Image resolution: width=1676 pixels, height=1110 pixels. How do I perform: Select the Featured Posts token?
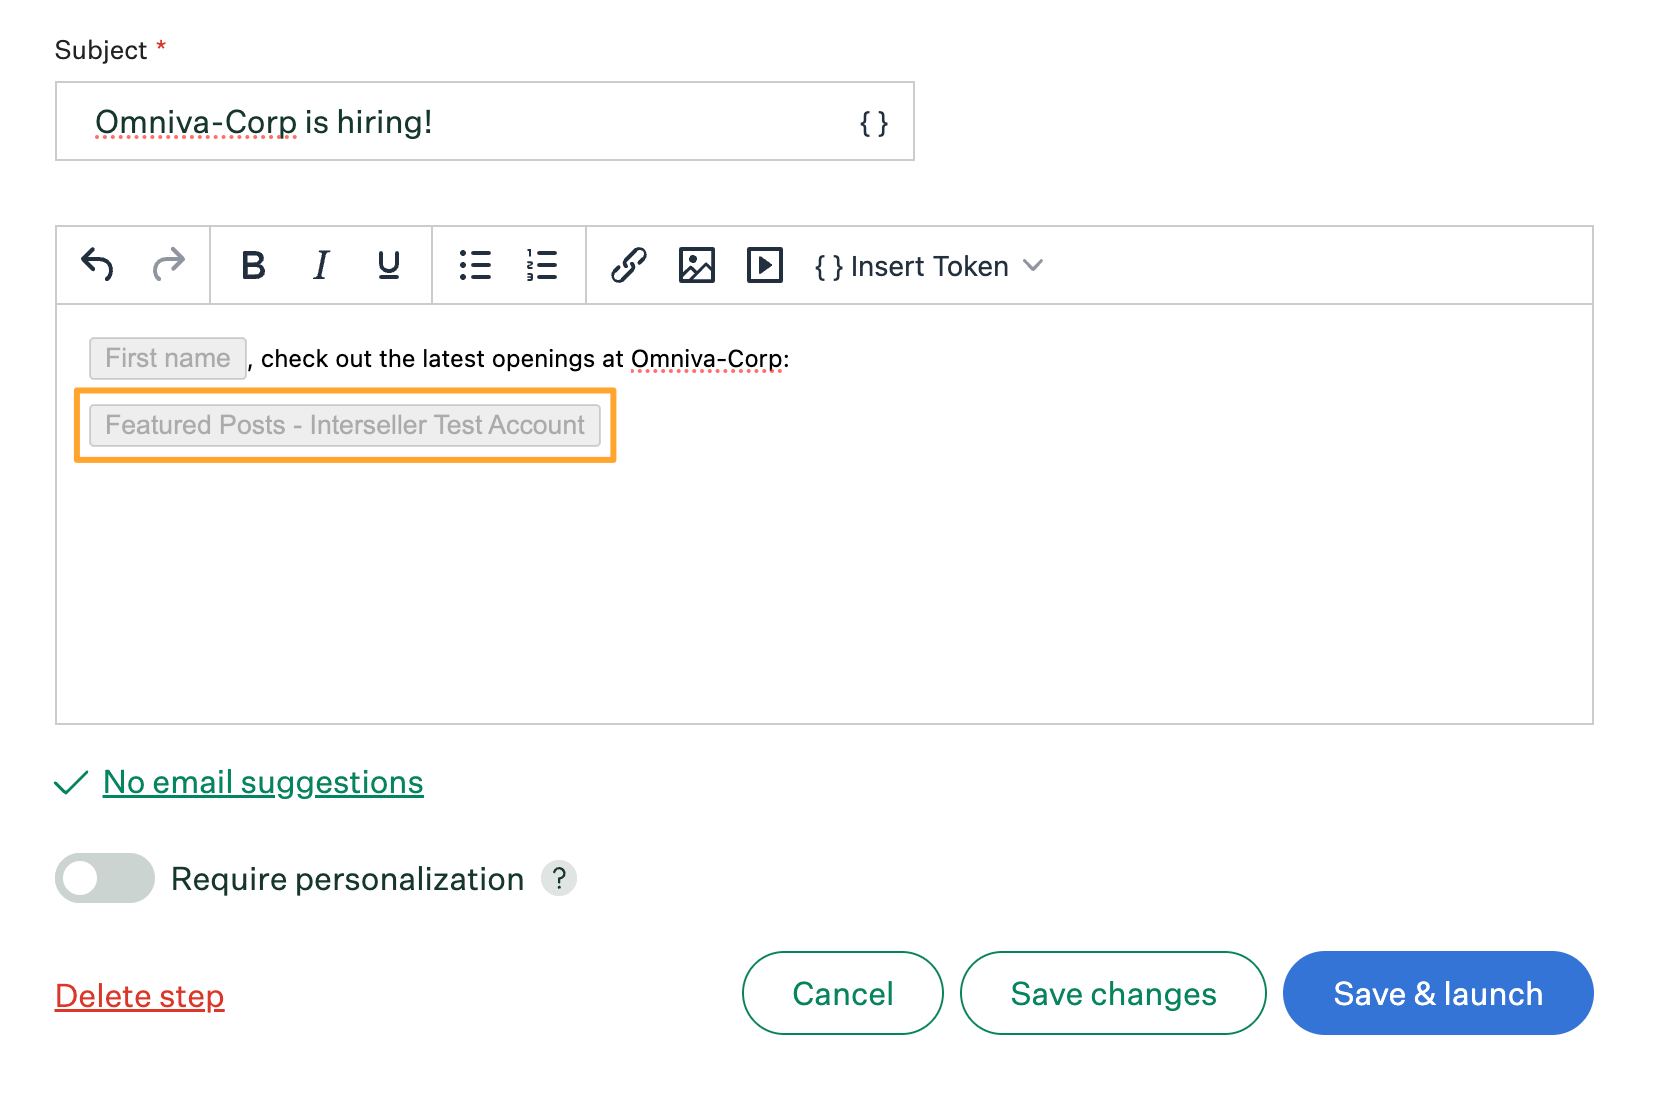tap(345, 425)
